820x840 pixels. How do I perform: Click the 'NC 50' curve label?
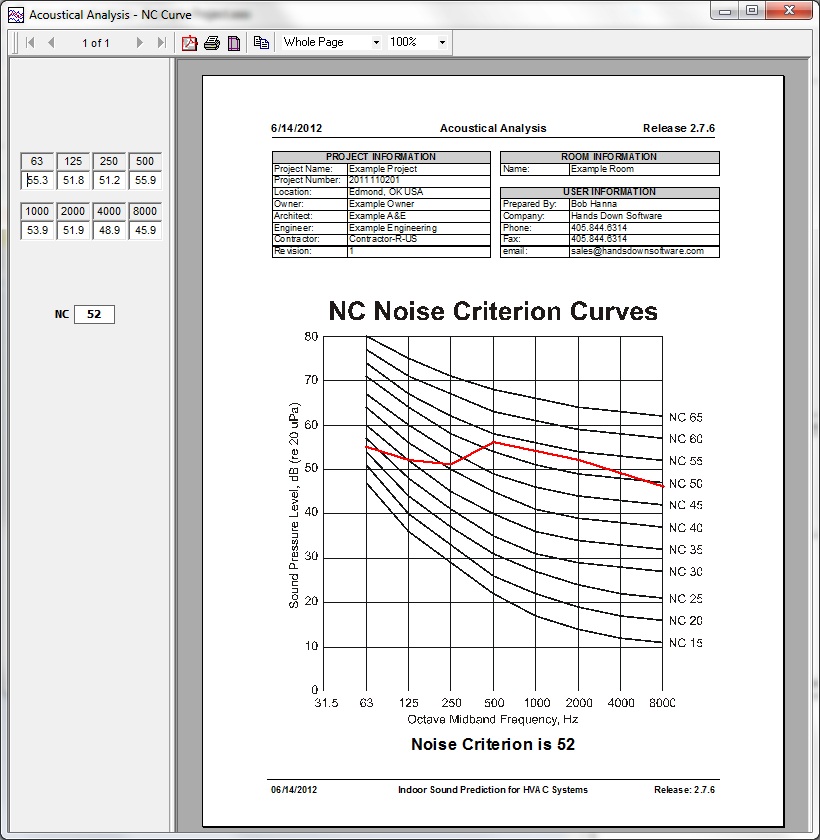point(686,483)
